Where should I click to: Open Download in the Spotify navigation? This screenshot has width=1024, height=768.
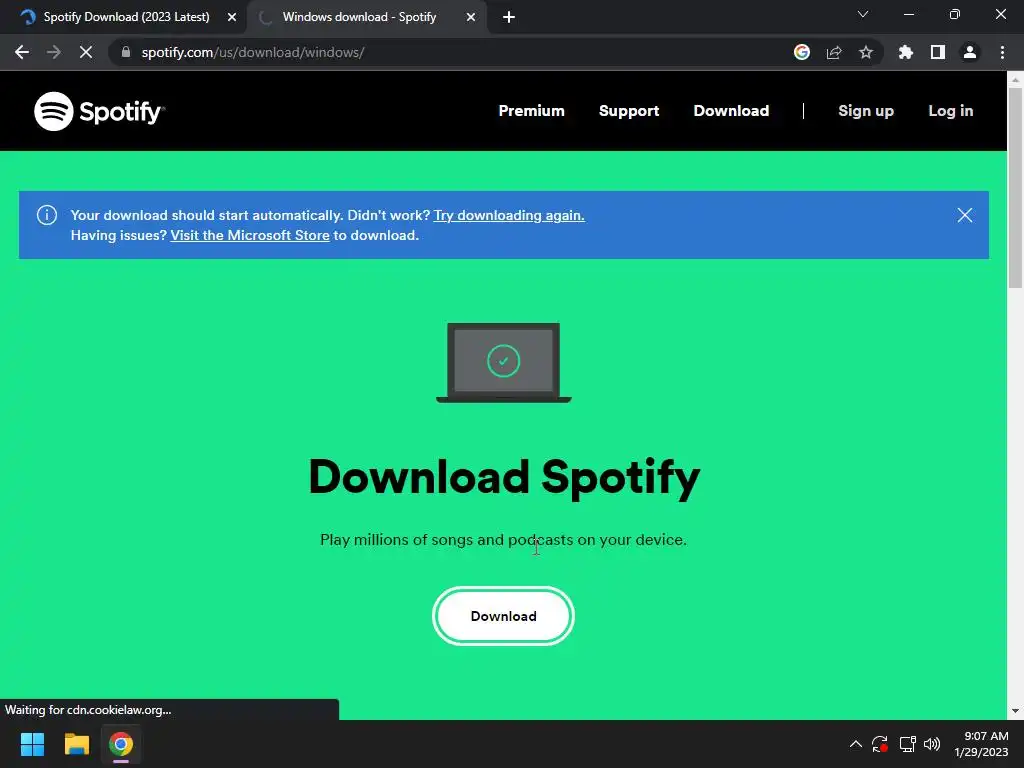click(731, 111)
